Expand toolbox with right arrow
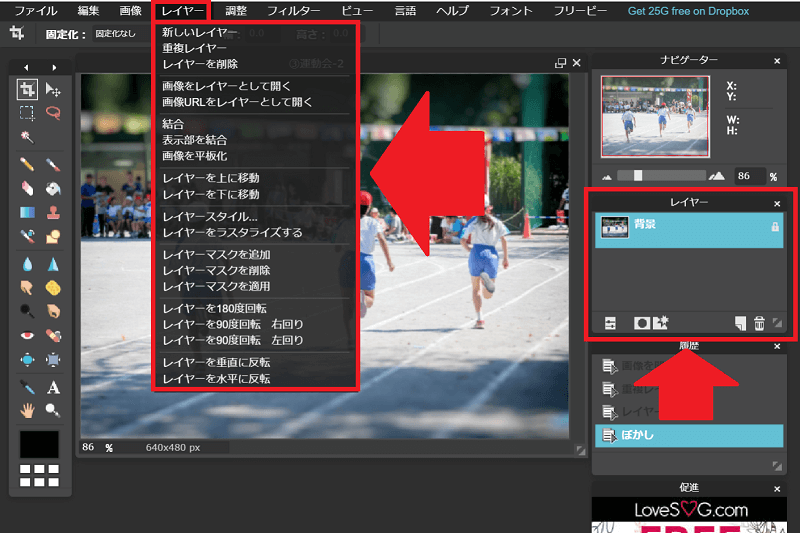This screenshot has height=533, width=800. (x=54, y=67)
